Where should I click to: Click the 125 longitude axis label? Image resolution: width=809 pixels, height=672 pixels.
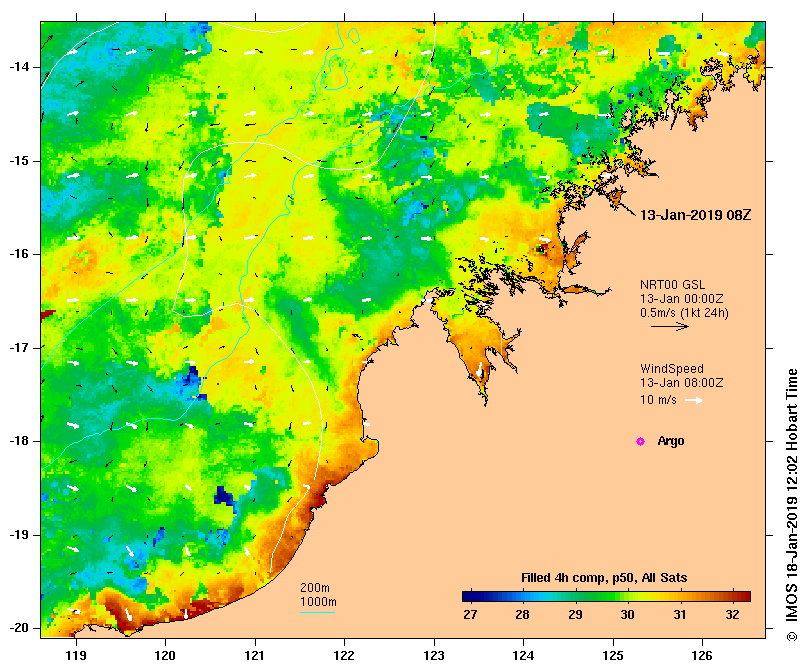tap(613, 655)
